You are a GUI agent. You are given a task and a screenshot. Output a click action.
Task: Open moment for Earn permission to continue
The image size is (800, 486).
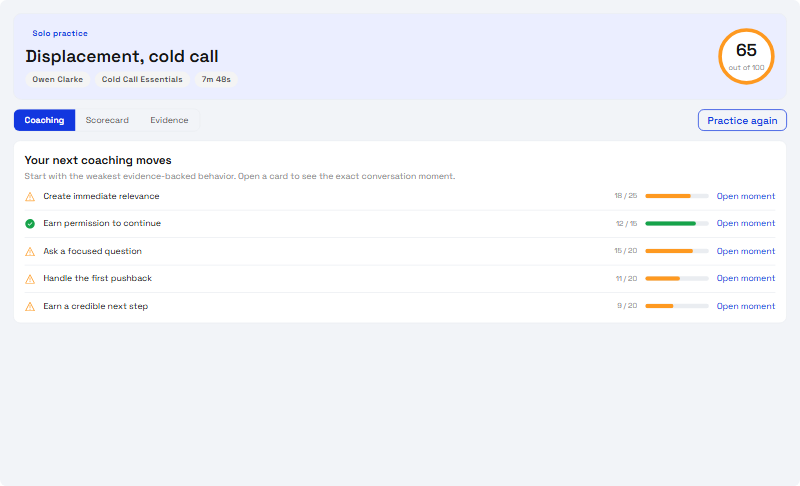click(x=745, y=223)
